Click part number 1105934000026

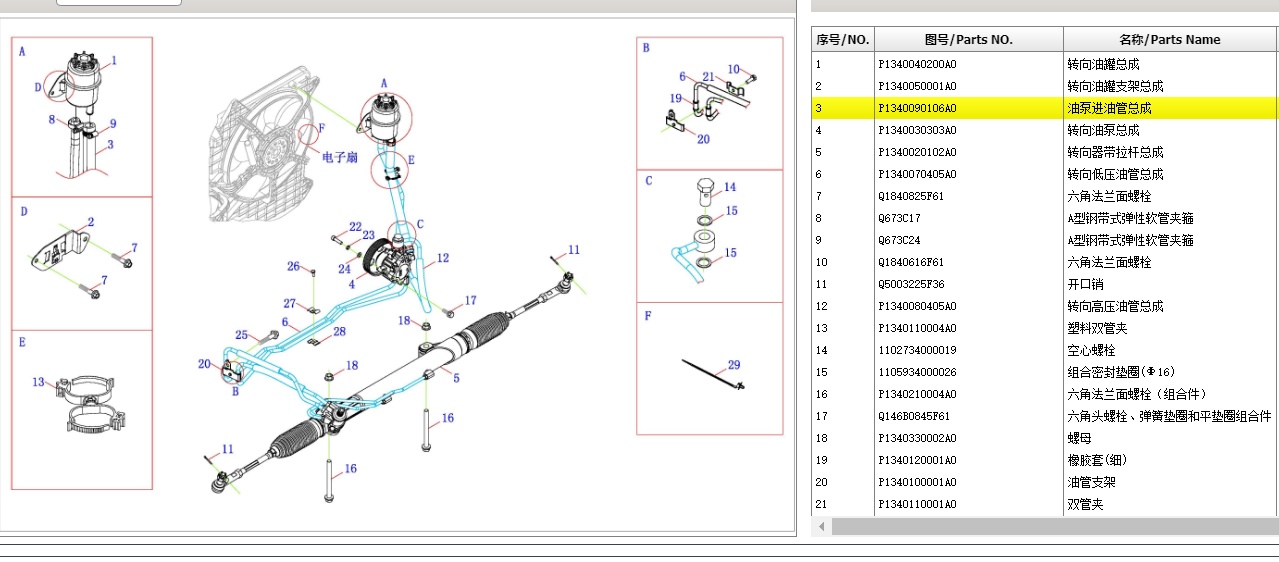click(917, 372)
